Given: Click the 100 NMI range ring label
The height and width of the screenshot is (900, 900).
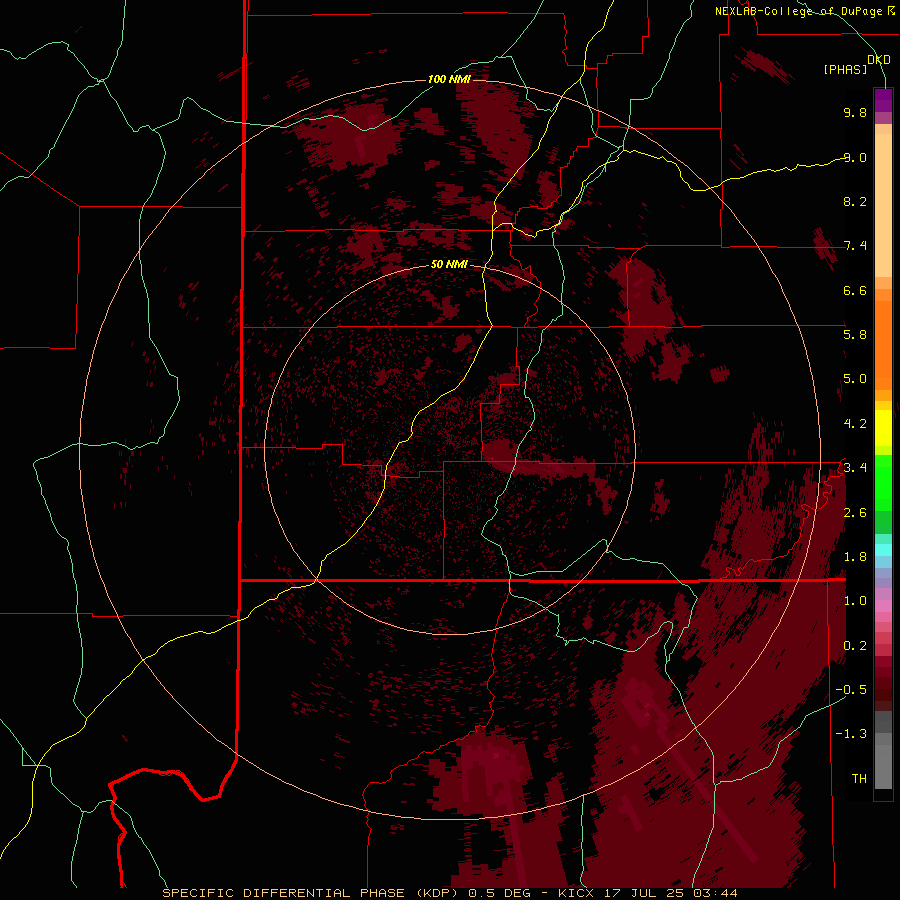Looking at the screenshot, I should coord(449,79).
